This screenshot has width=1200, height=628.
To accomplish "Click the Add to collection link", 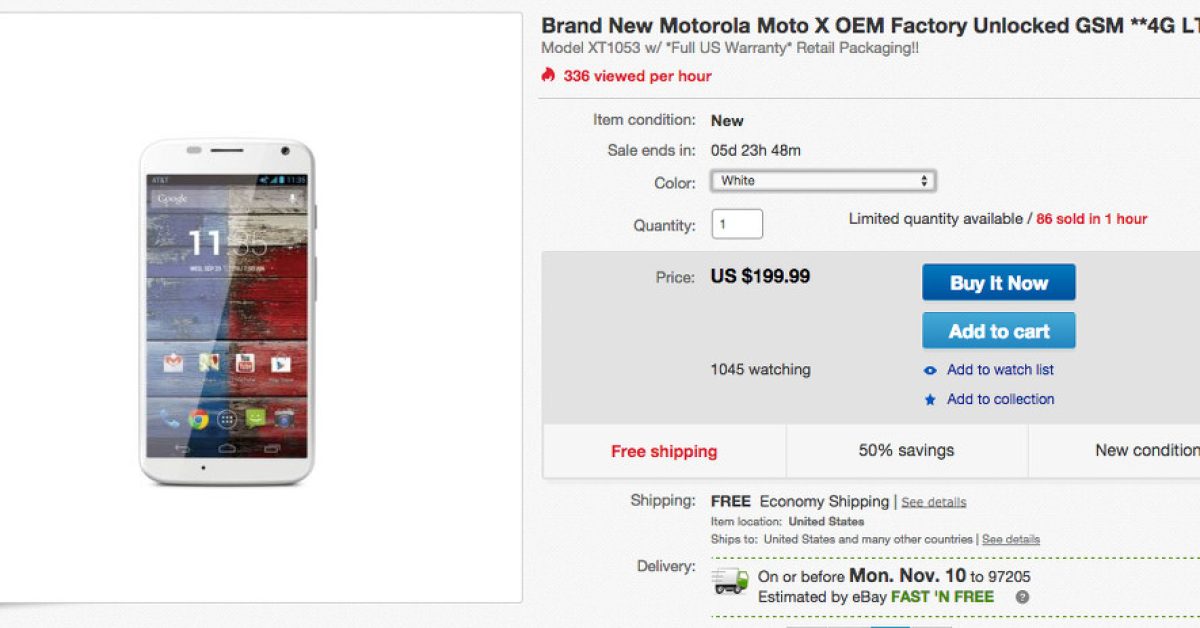I will (x=1000, y=399).
